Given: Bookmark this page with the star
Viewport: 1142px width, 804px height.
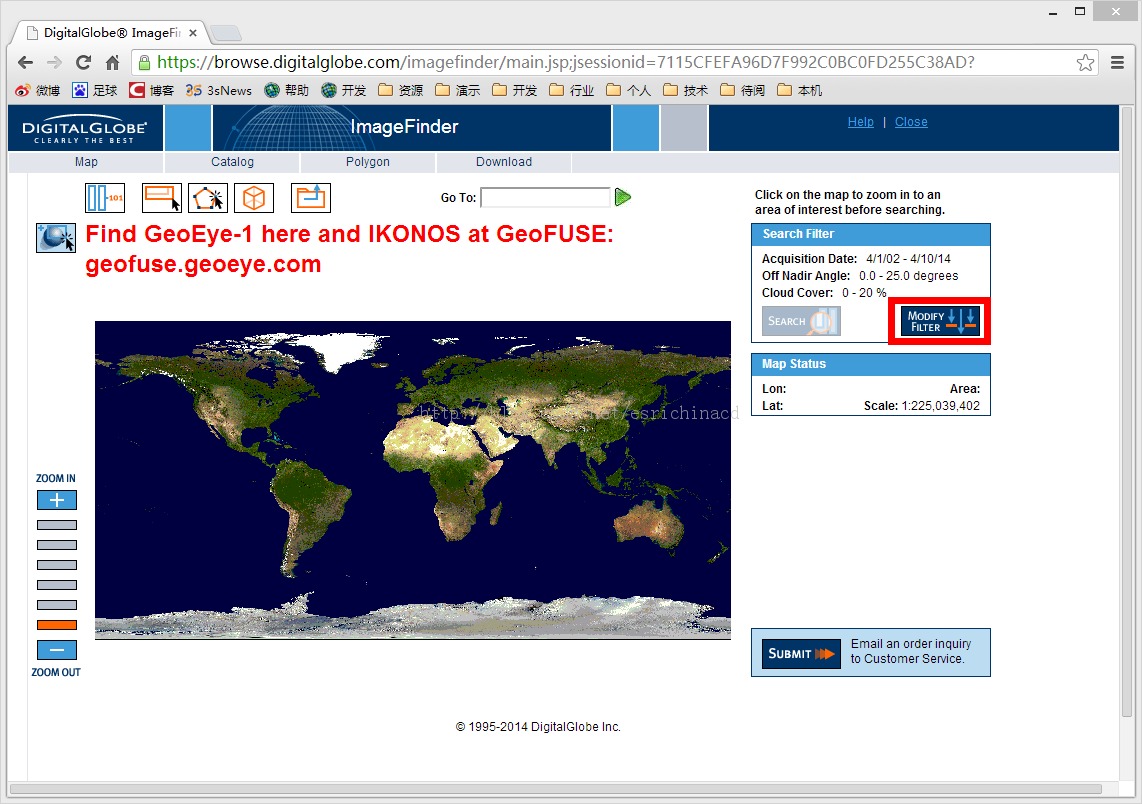Looking at the screenshot, I should click(1085, 63).
